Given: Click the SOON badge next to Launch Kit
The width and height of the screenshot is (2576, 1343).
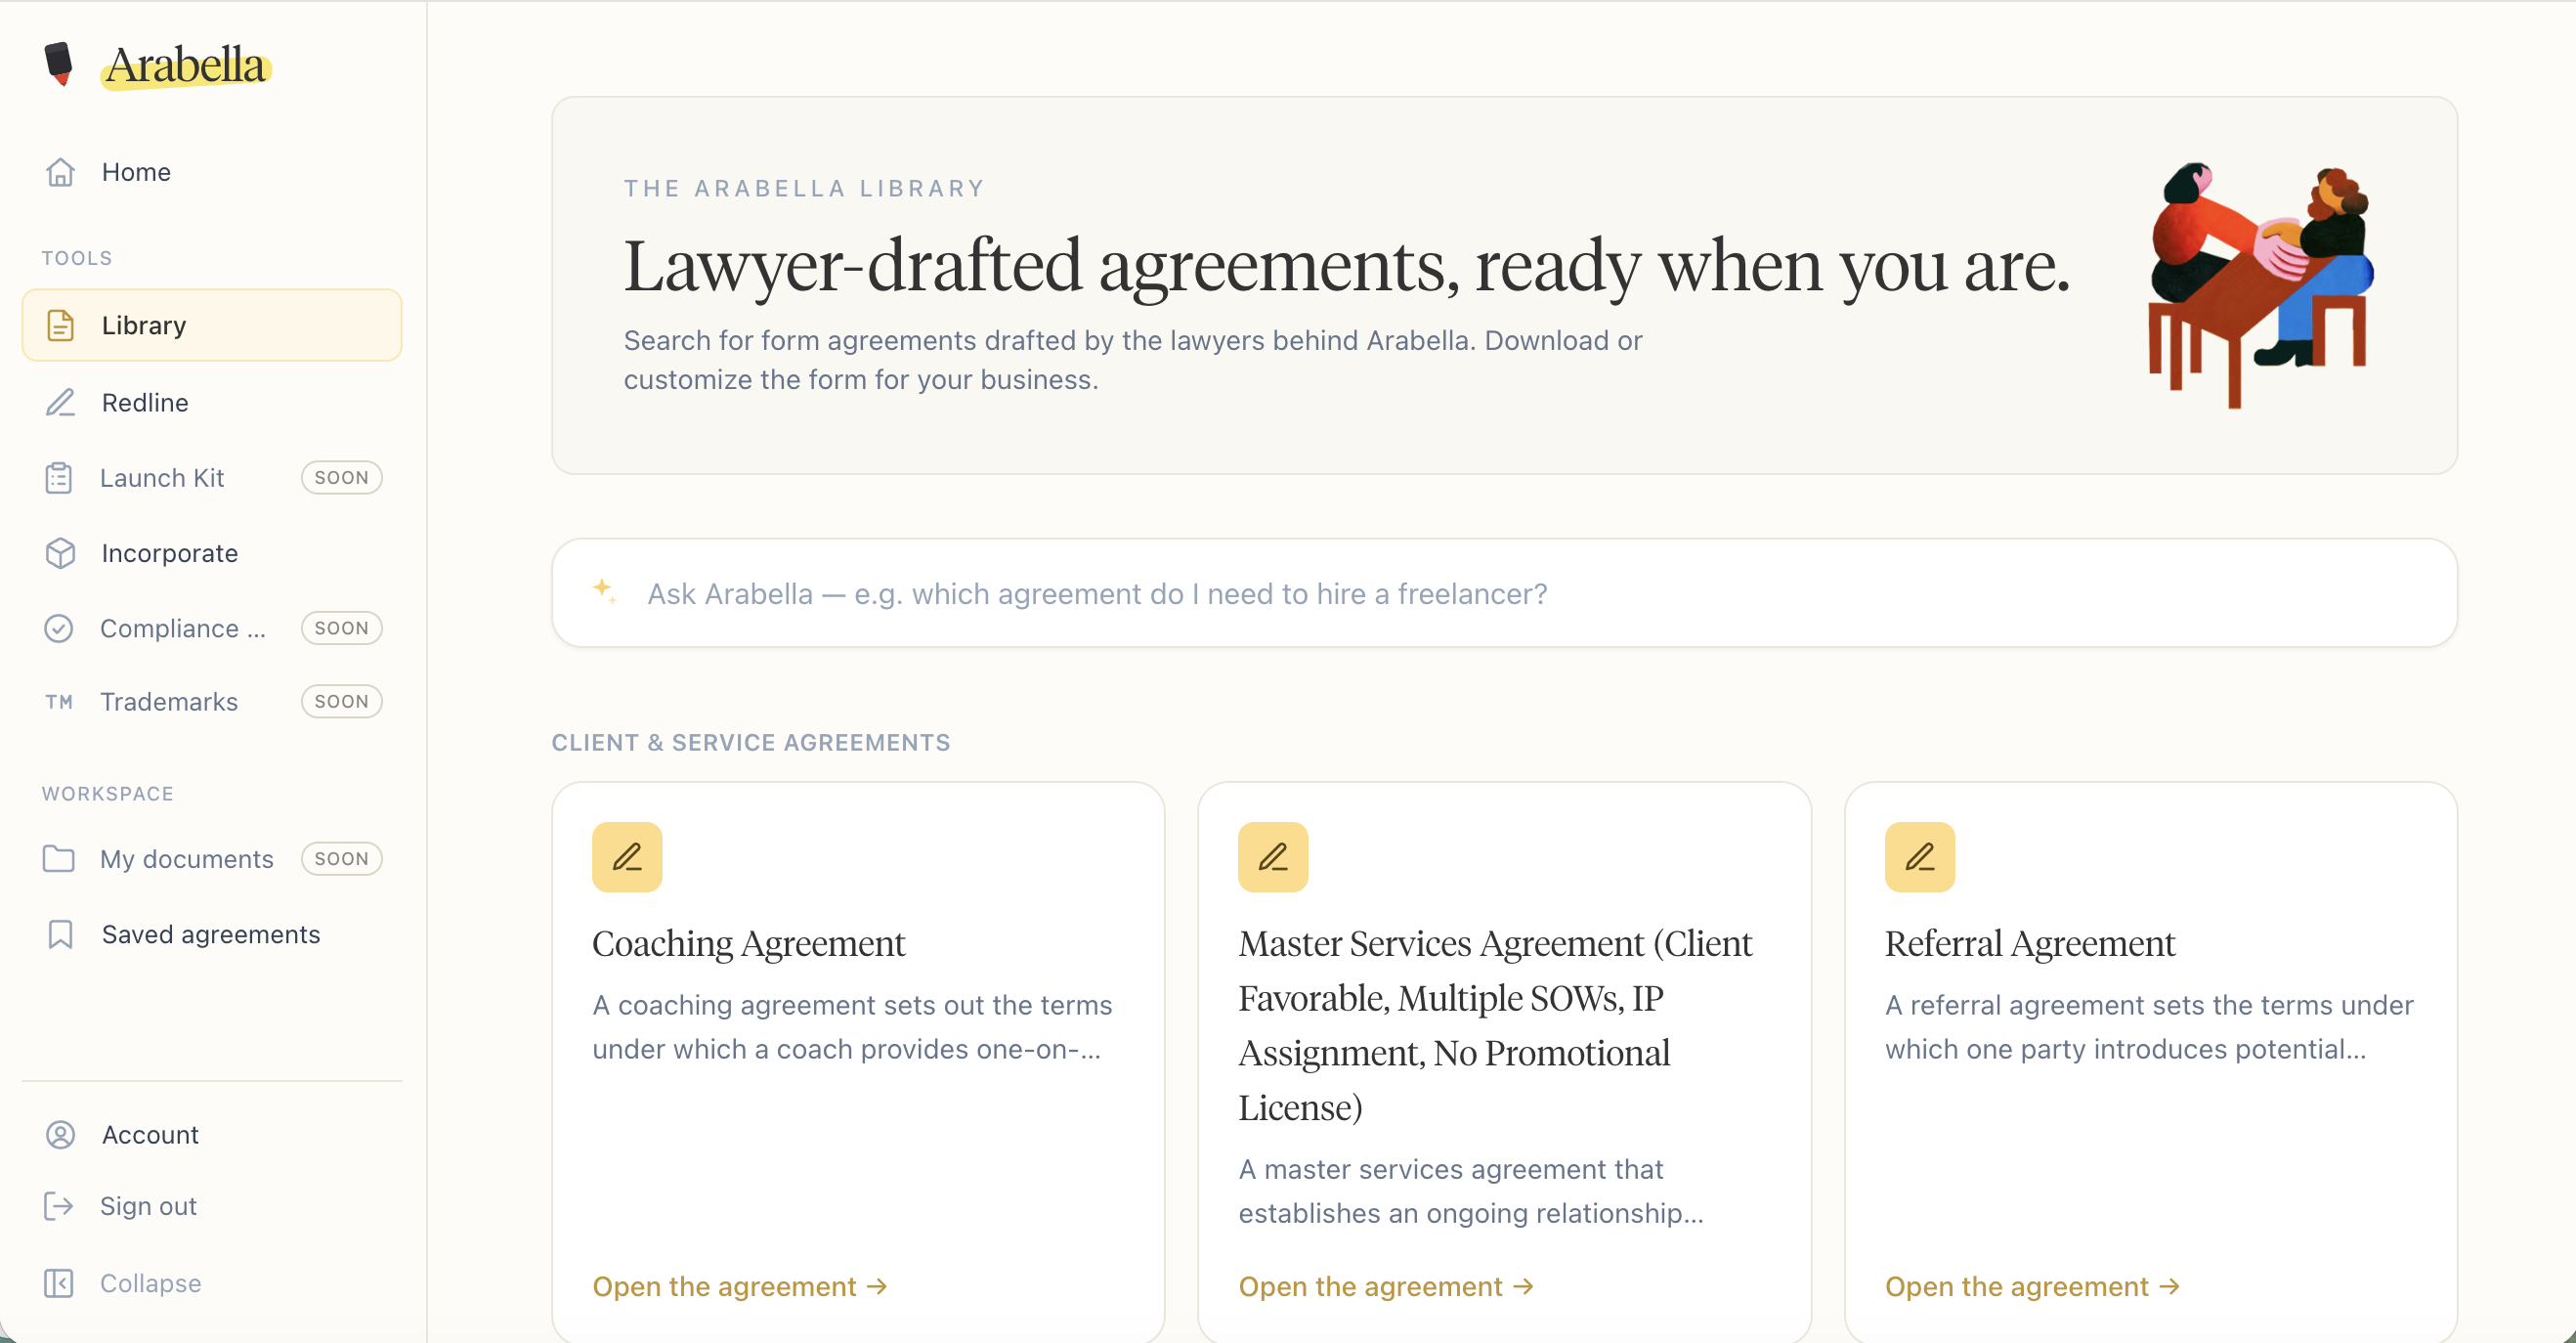Looking at the screenshot, I should [x=342, y=478].
